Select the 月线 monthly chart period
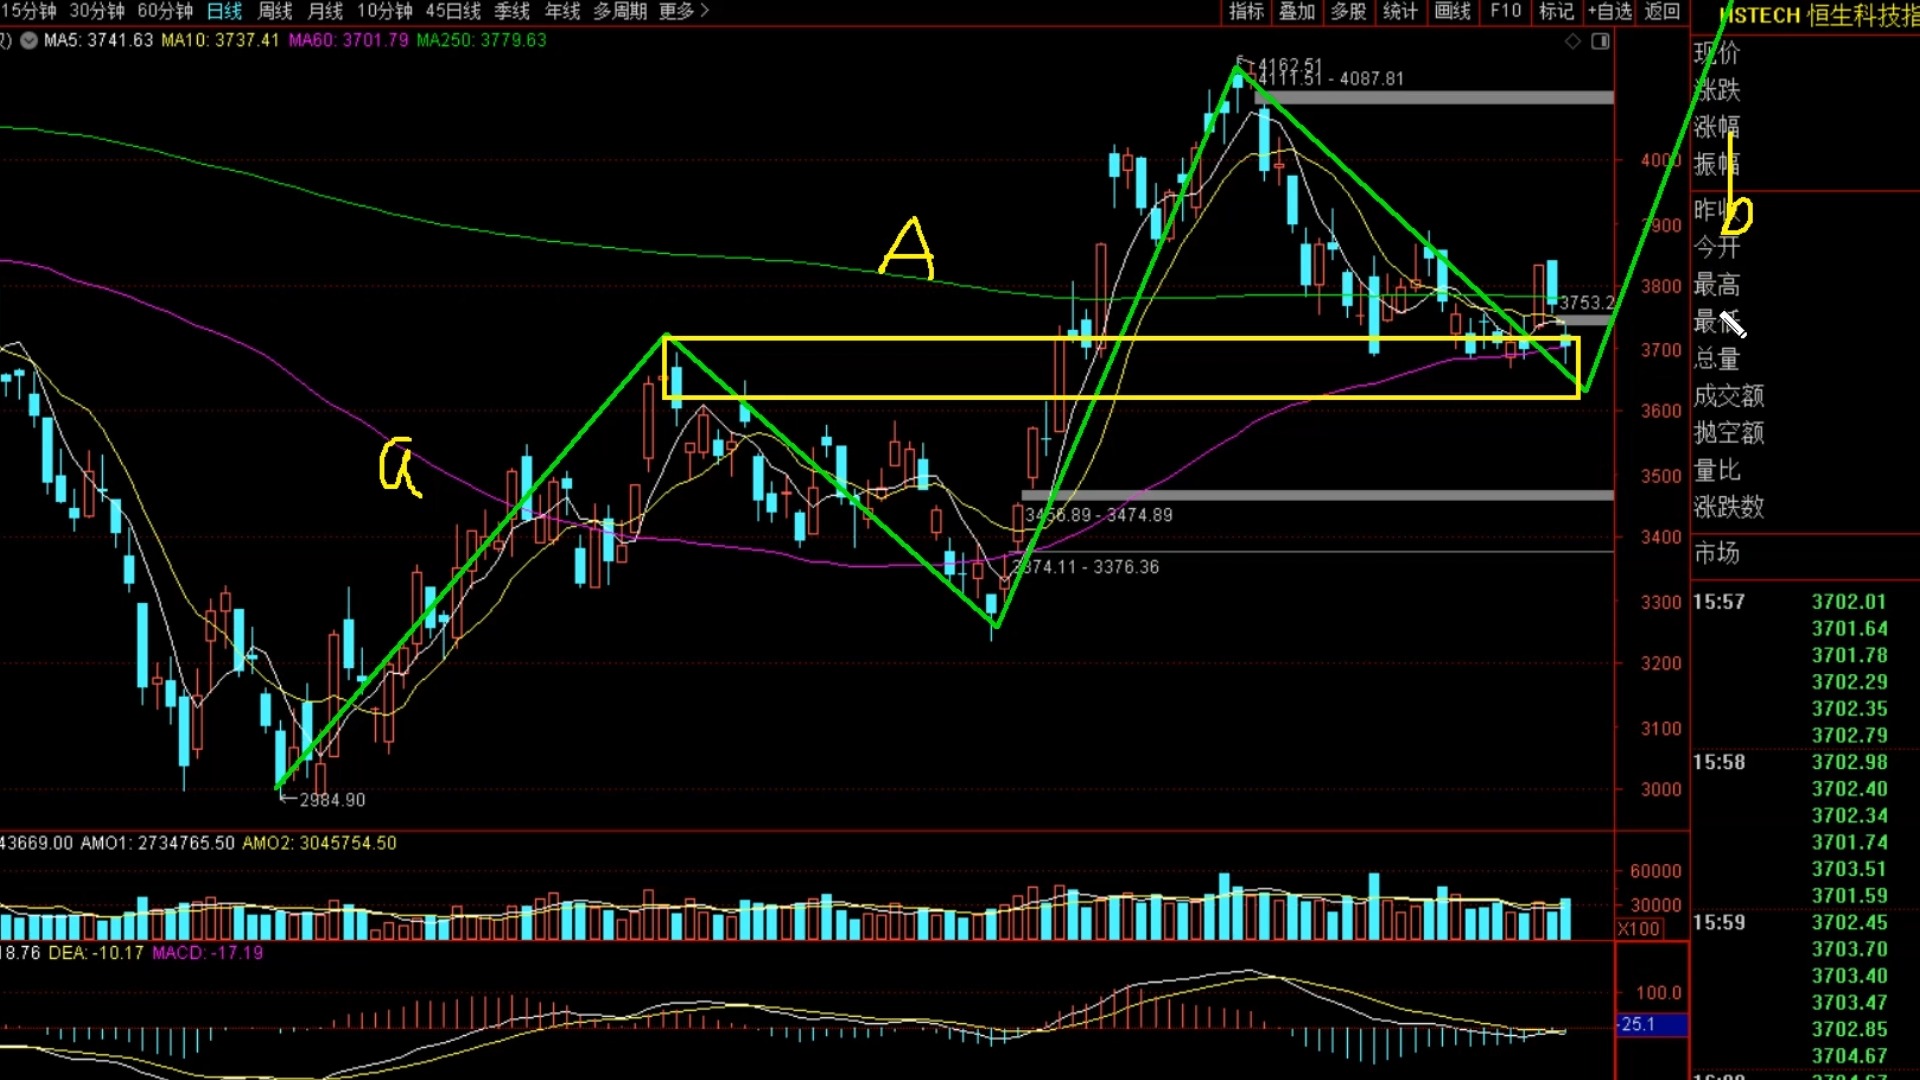The width and height of the screenshot is (1920, 1080). pos(325,11)
